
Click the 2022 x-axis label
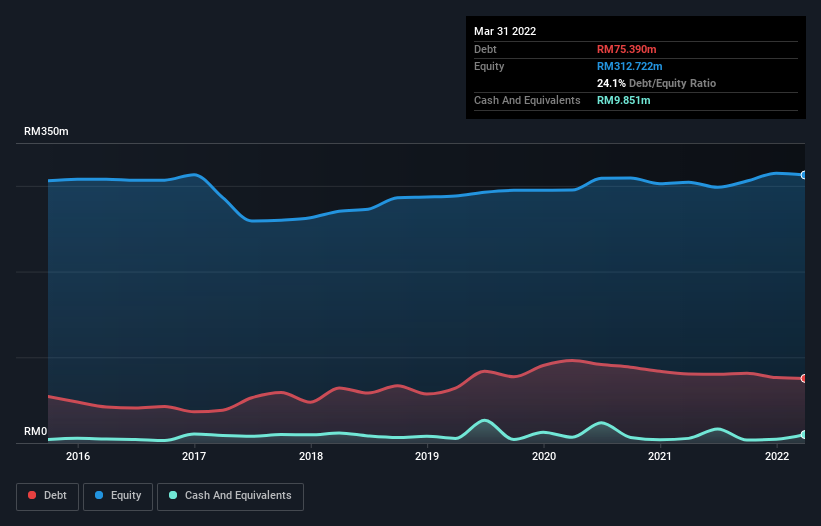coord(777,456)
